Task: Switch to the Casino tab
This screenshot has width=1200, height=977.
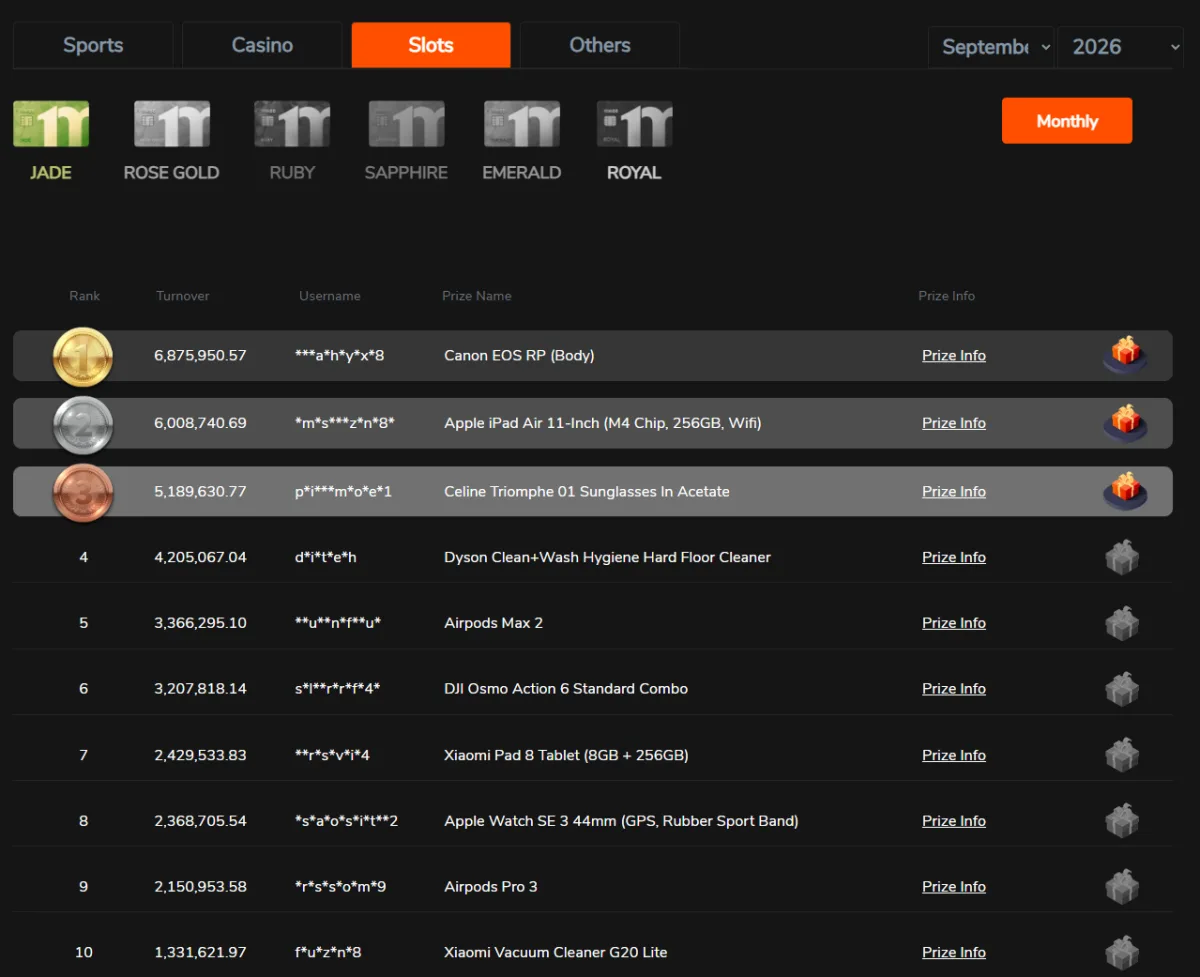Action: coord(262,45)
